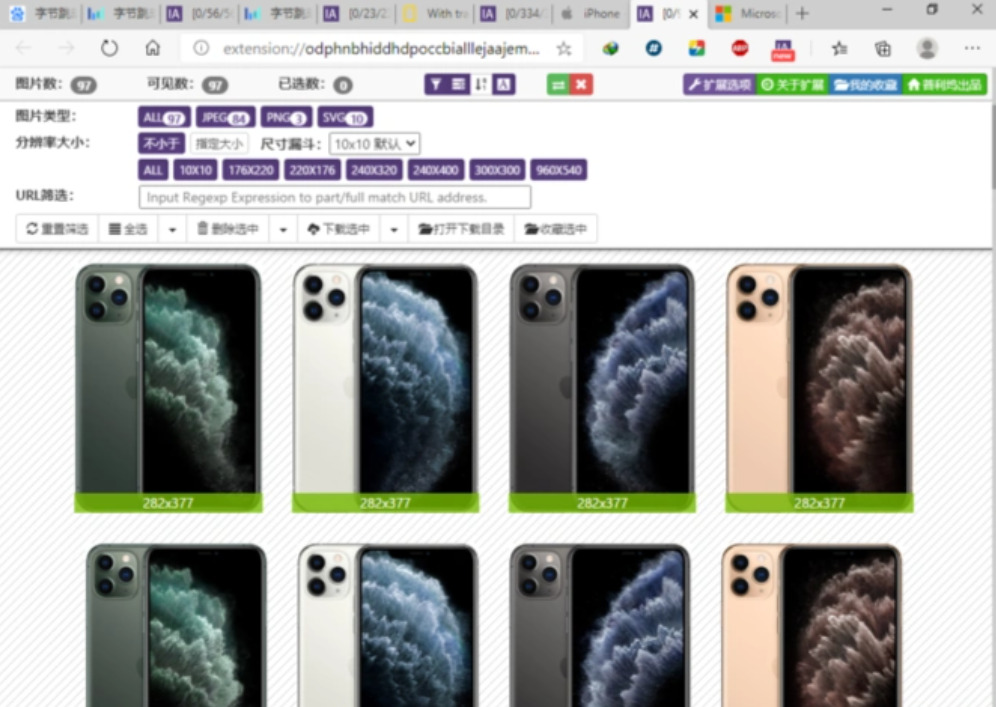Switch to the [0/23/2 IA browser tab
Image resolution: width=996 pixels, height=707 pixels.
pyautogui.click(x=356, y=13)
